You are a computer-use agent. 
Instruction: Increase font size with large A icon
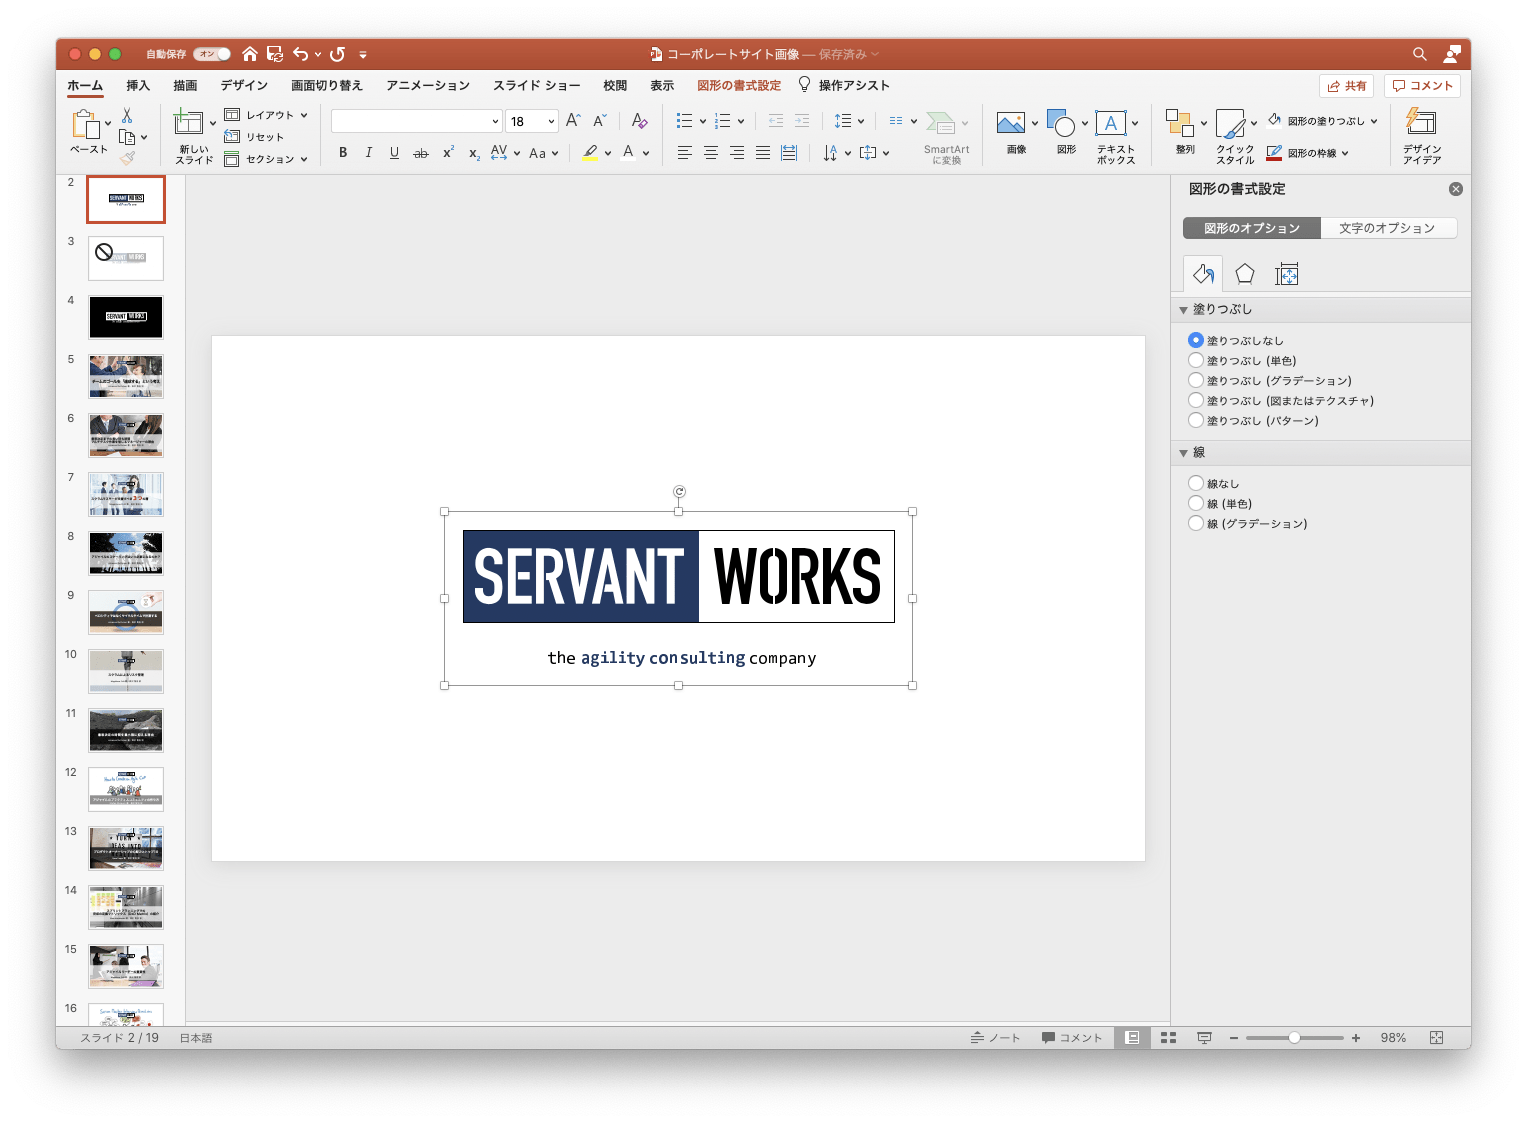[x=573, y=121]
